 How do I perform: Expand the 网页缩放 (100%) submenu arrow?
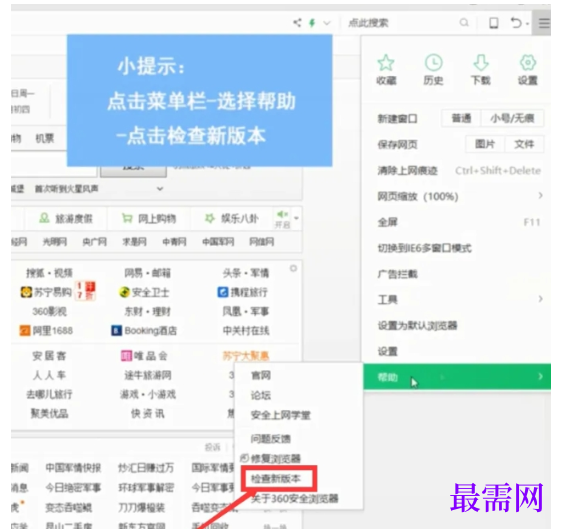(x=540, y=196)
